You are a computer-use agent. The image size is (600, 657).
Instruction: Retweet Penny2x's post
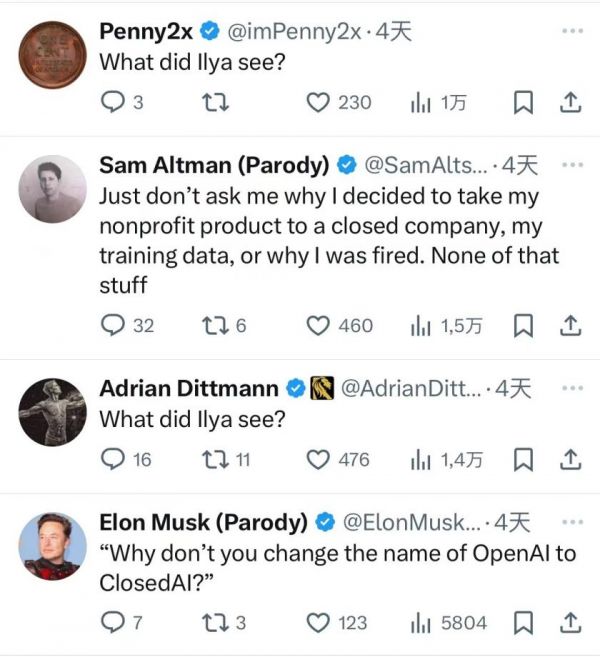211,102
